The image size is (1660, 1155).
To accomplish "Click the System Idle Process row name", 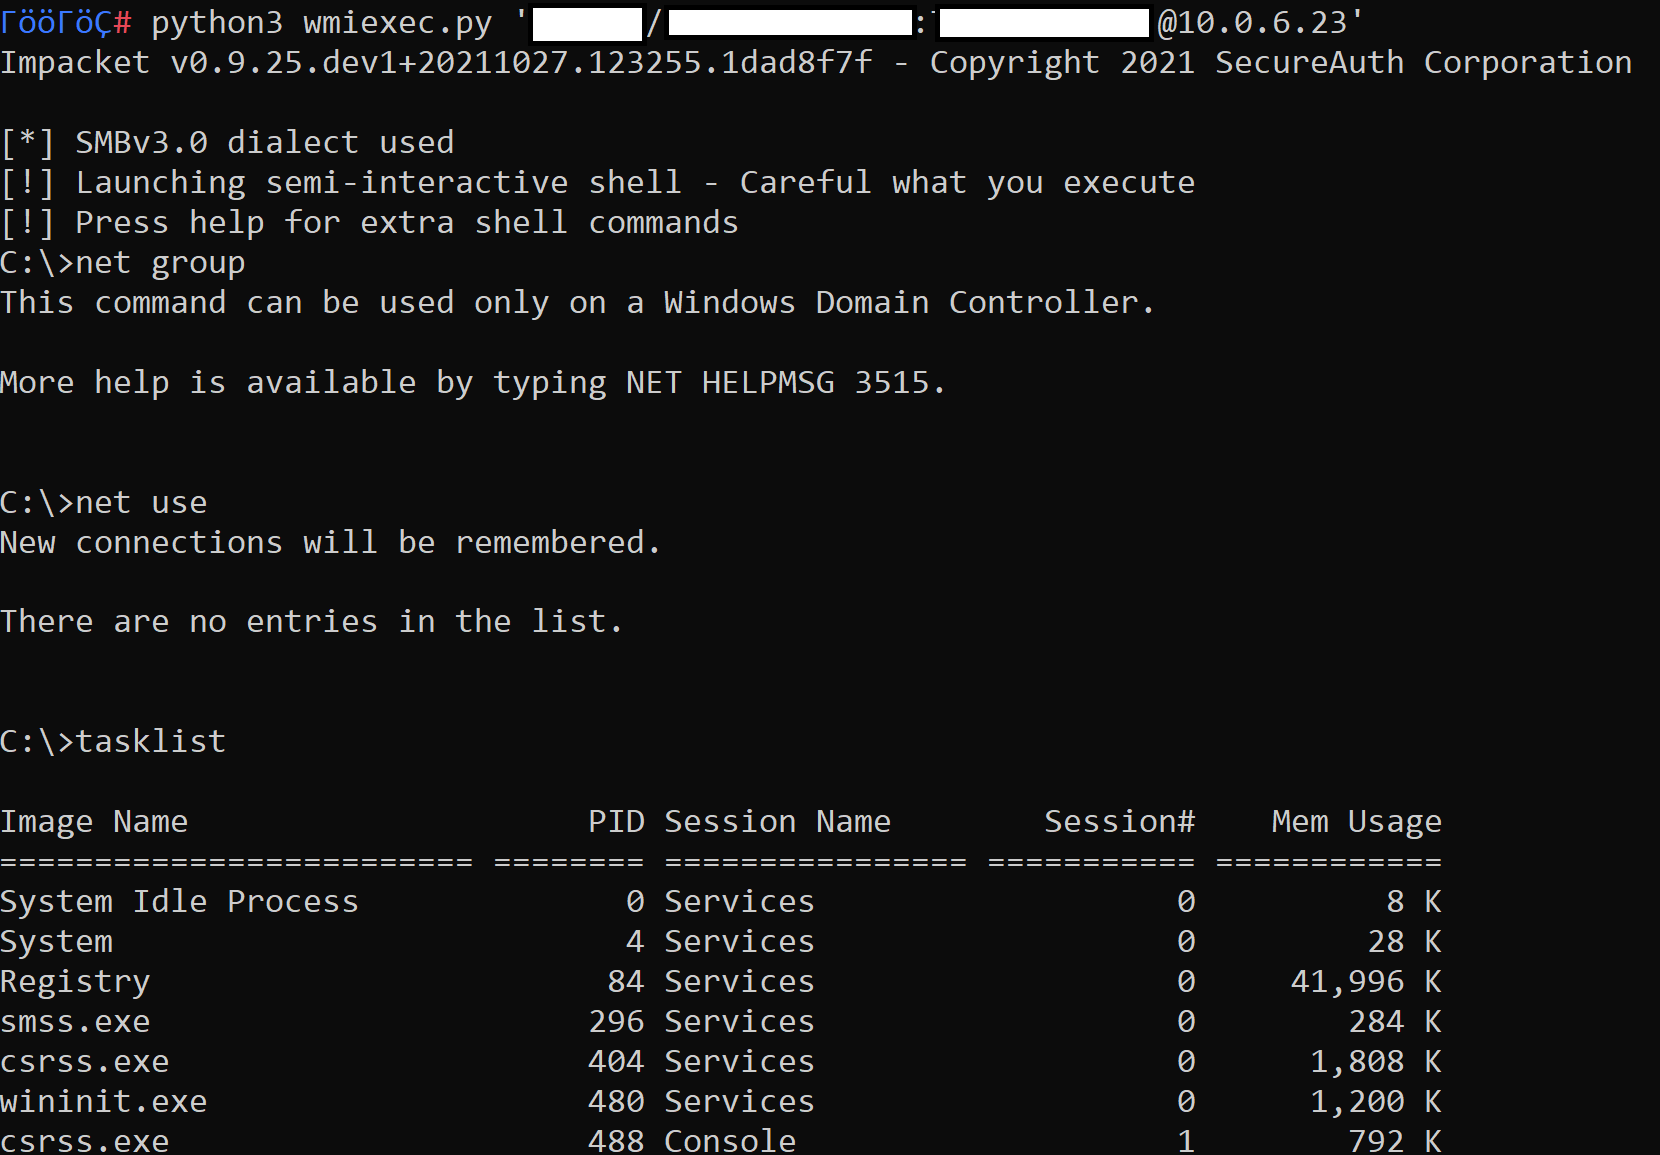I will pyautogui.click(x=179, y=901).
